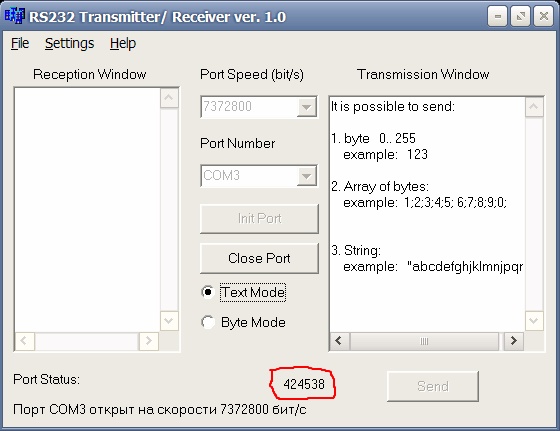
Task: Open the Settings menu
Action: click(x=70, y=44)
